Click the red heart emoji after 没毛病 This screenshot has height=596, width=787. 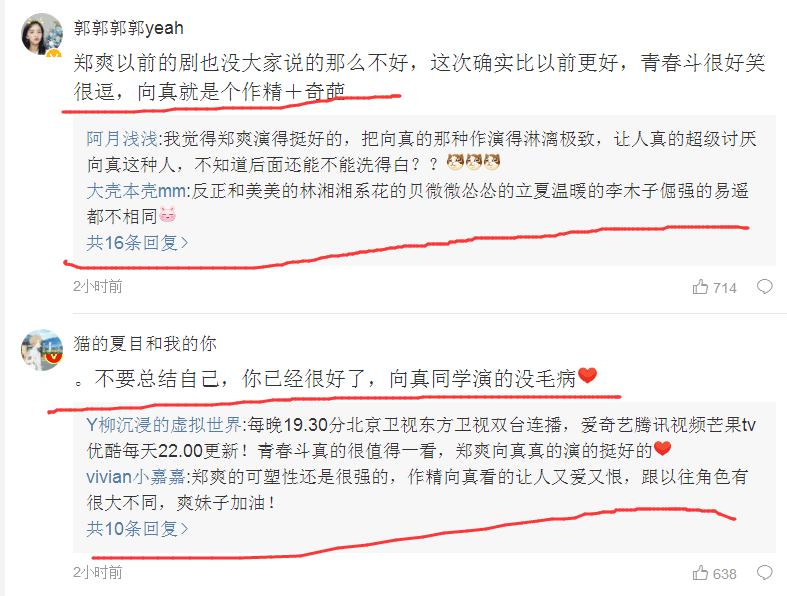point(588,376)
